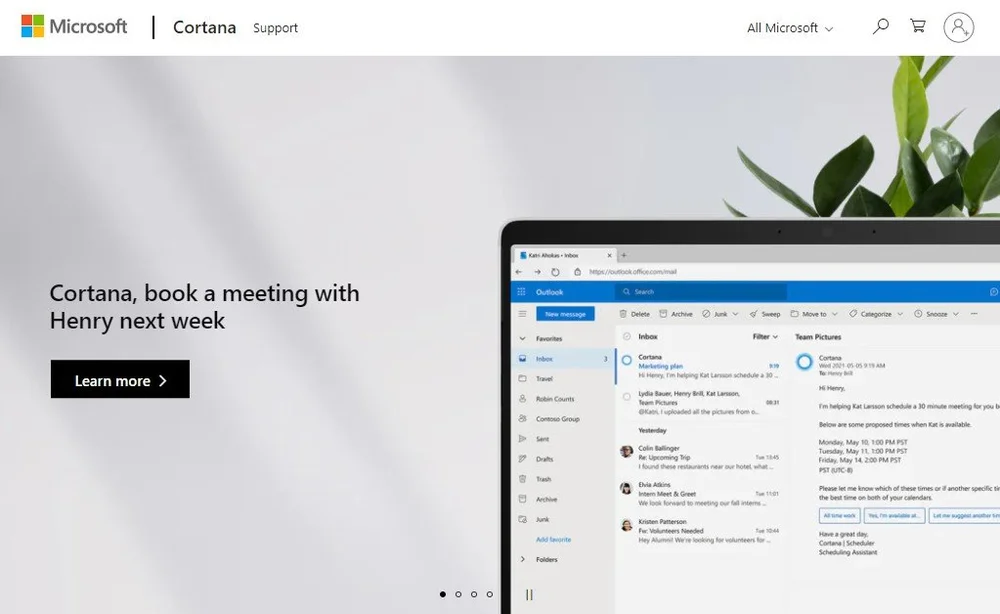The image size is (1000, 614).
Task: Open the Trash folder icon in Outlook
Action: pos(522,479)
